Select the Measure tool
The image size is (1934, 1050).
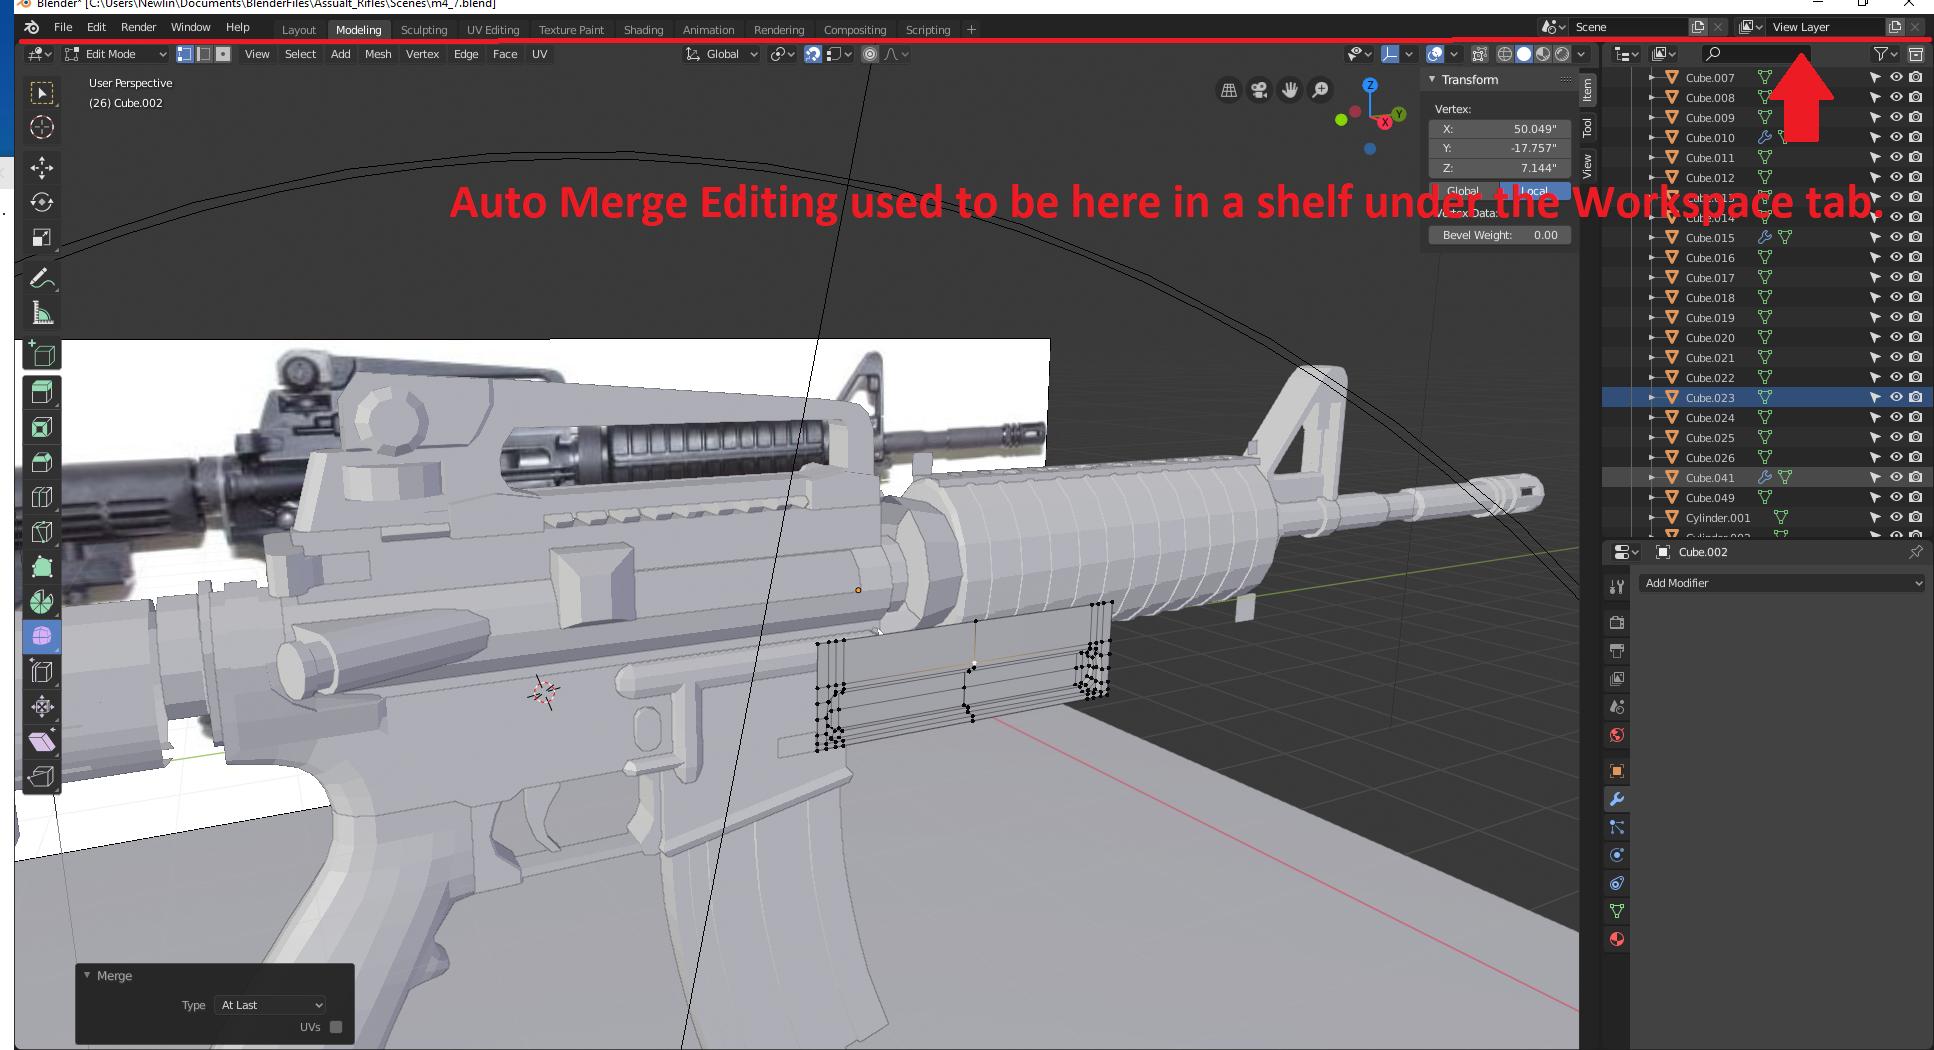pyautogui.click(x=41, y=312)
